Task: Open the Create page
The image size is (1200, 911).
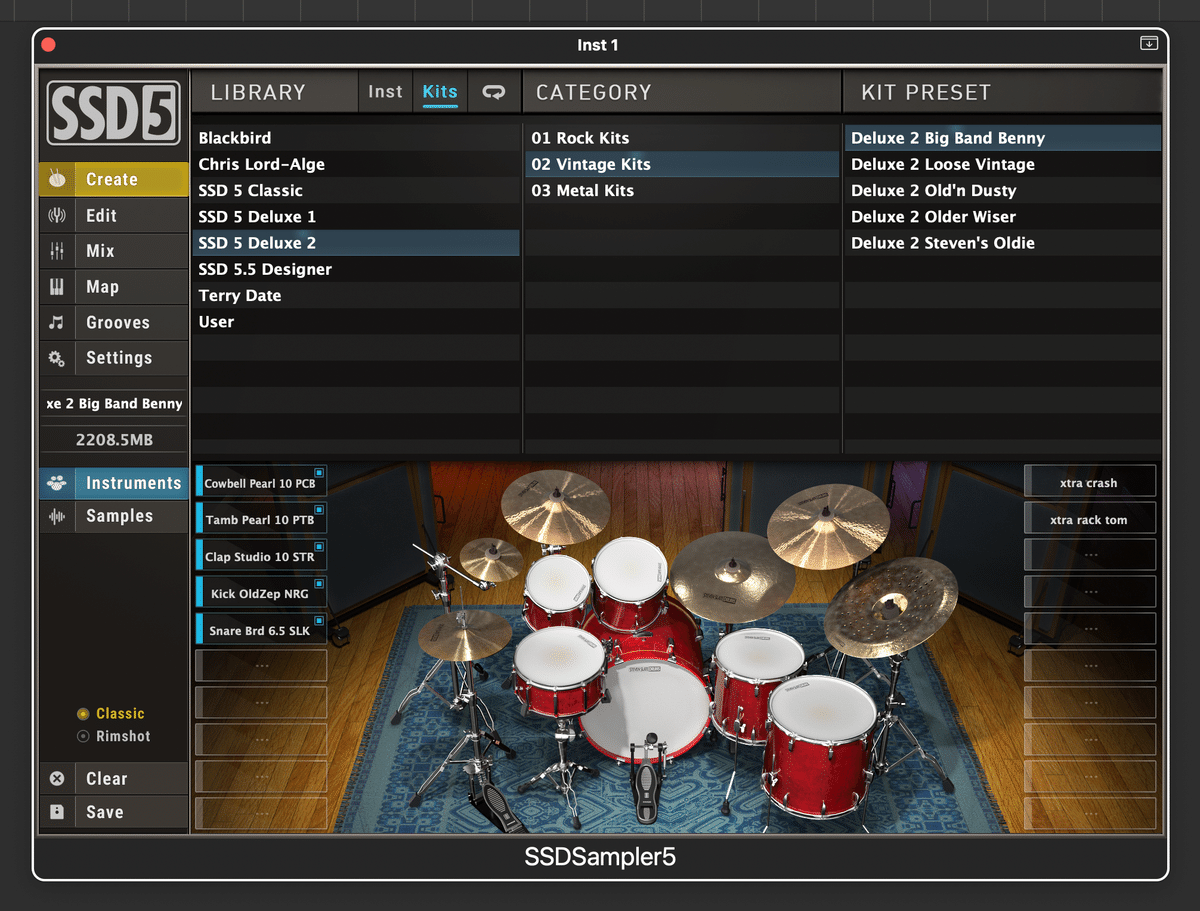Action: click(x=113, y=179)
